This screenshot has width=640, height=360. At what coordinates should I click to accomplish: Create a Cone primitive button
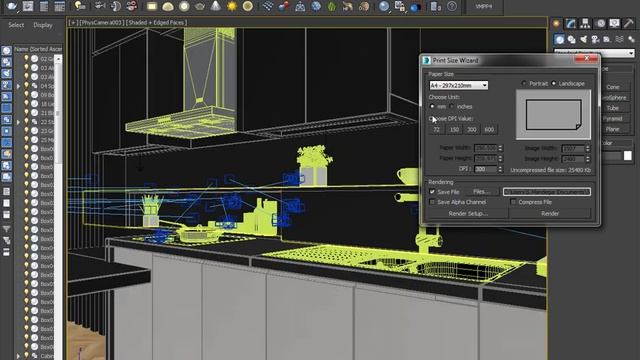coord(613,87)
